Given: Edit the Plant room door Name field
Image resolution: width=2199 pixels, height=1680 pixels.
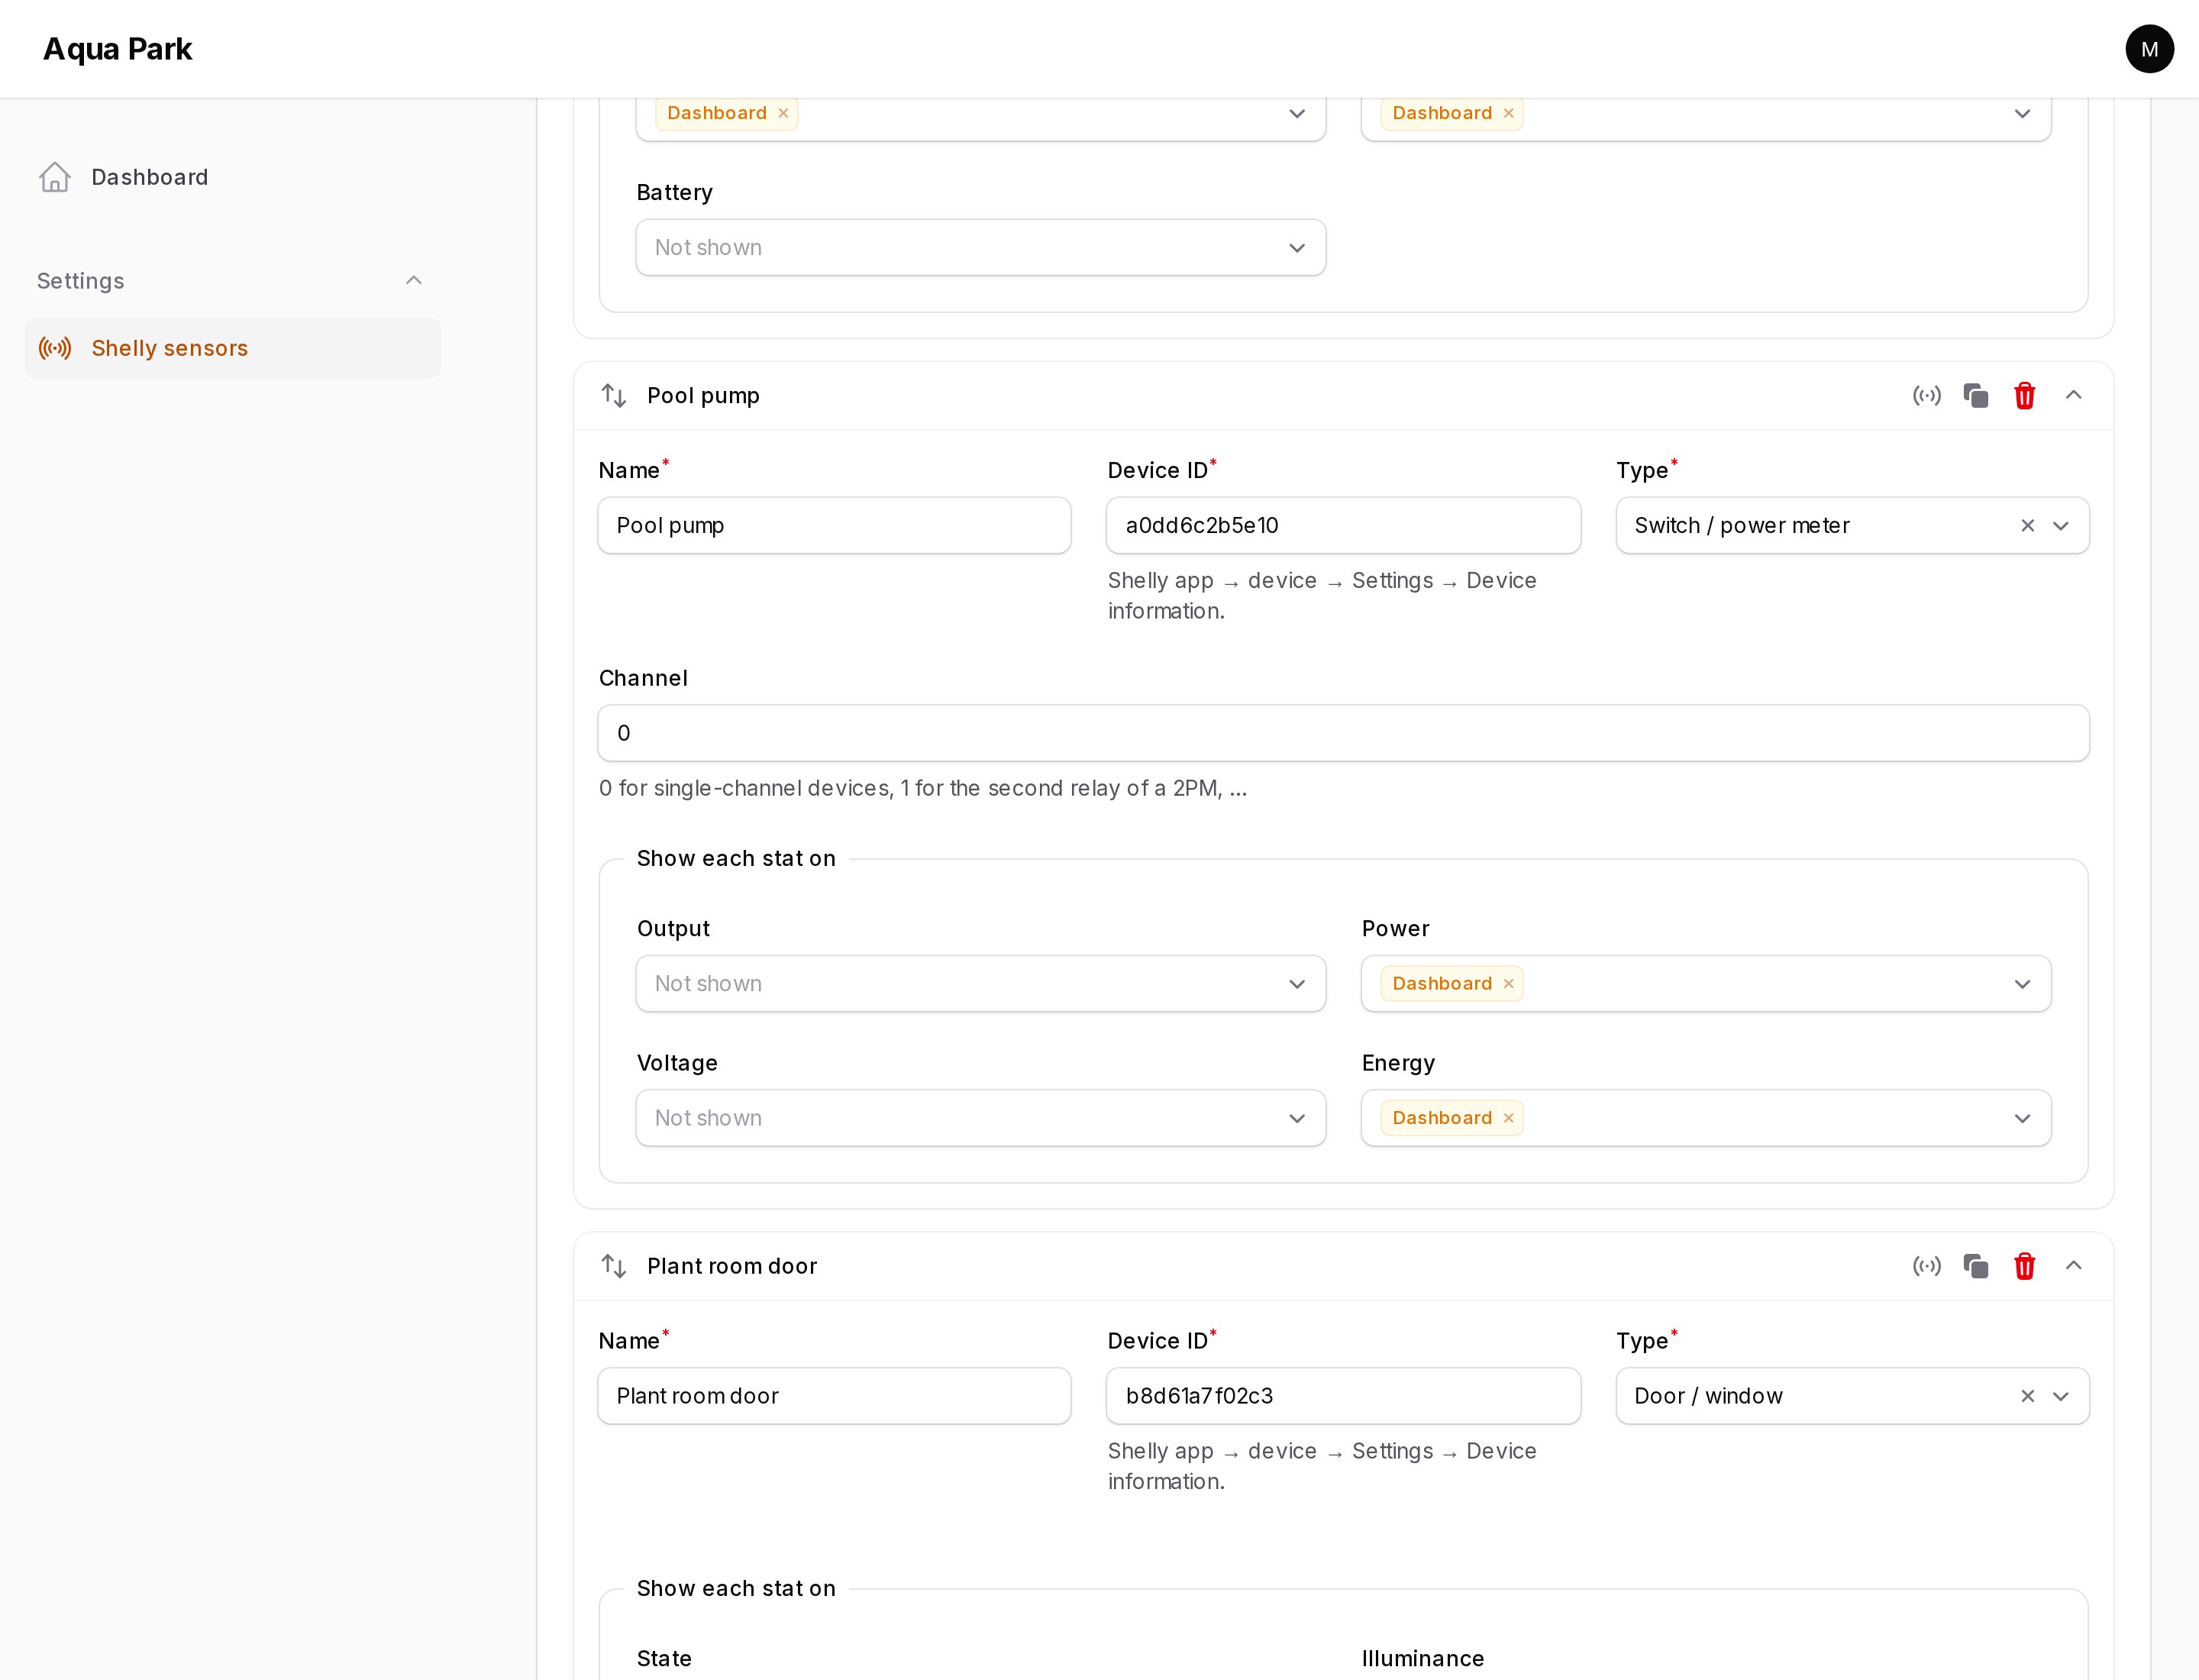Looking at the screenshot, I should pos(834,1395).
